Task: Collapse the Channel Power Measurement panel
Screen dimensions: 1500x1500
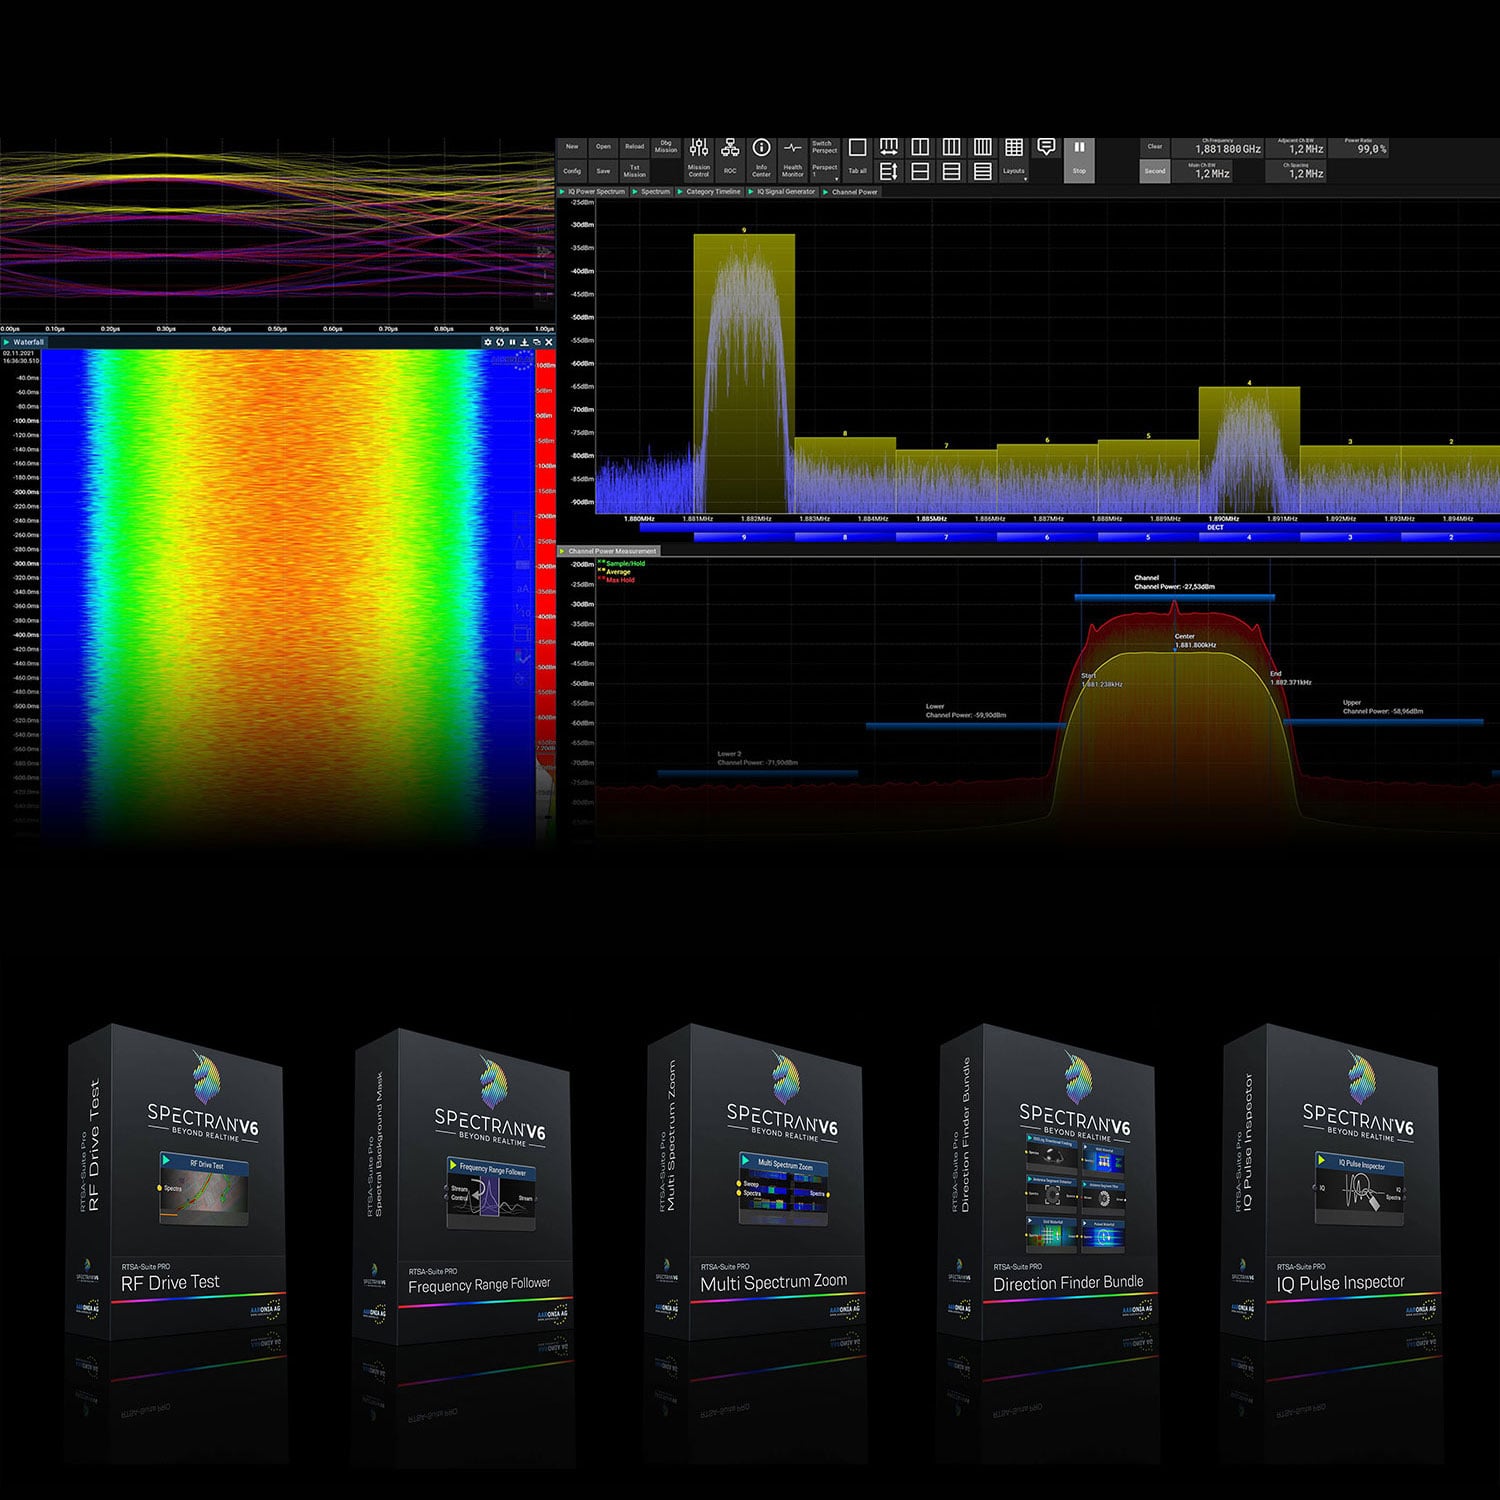Action: point(561,551)
